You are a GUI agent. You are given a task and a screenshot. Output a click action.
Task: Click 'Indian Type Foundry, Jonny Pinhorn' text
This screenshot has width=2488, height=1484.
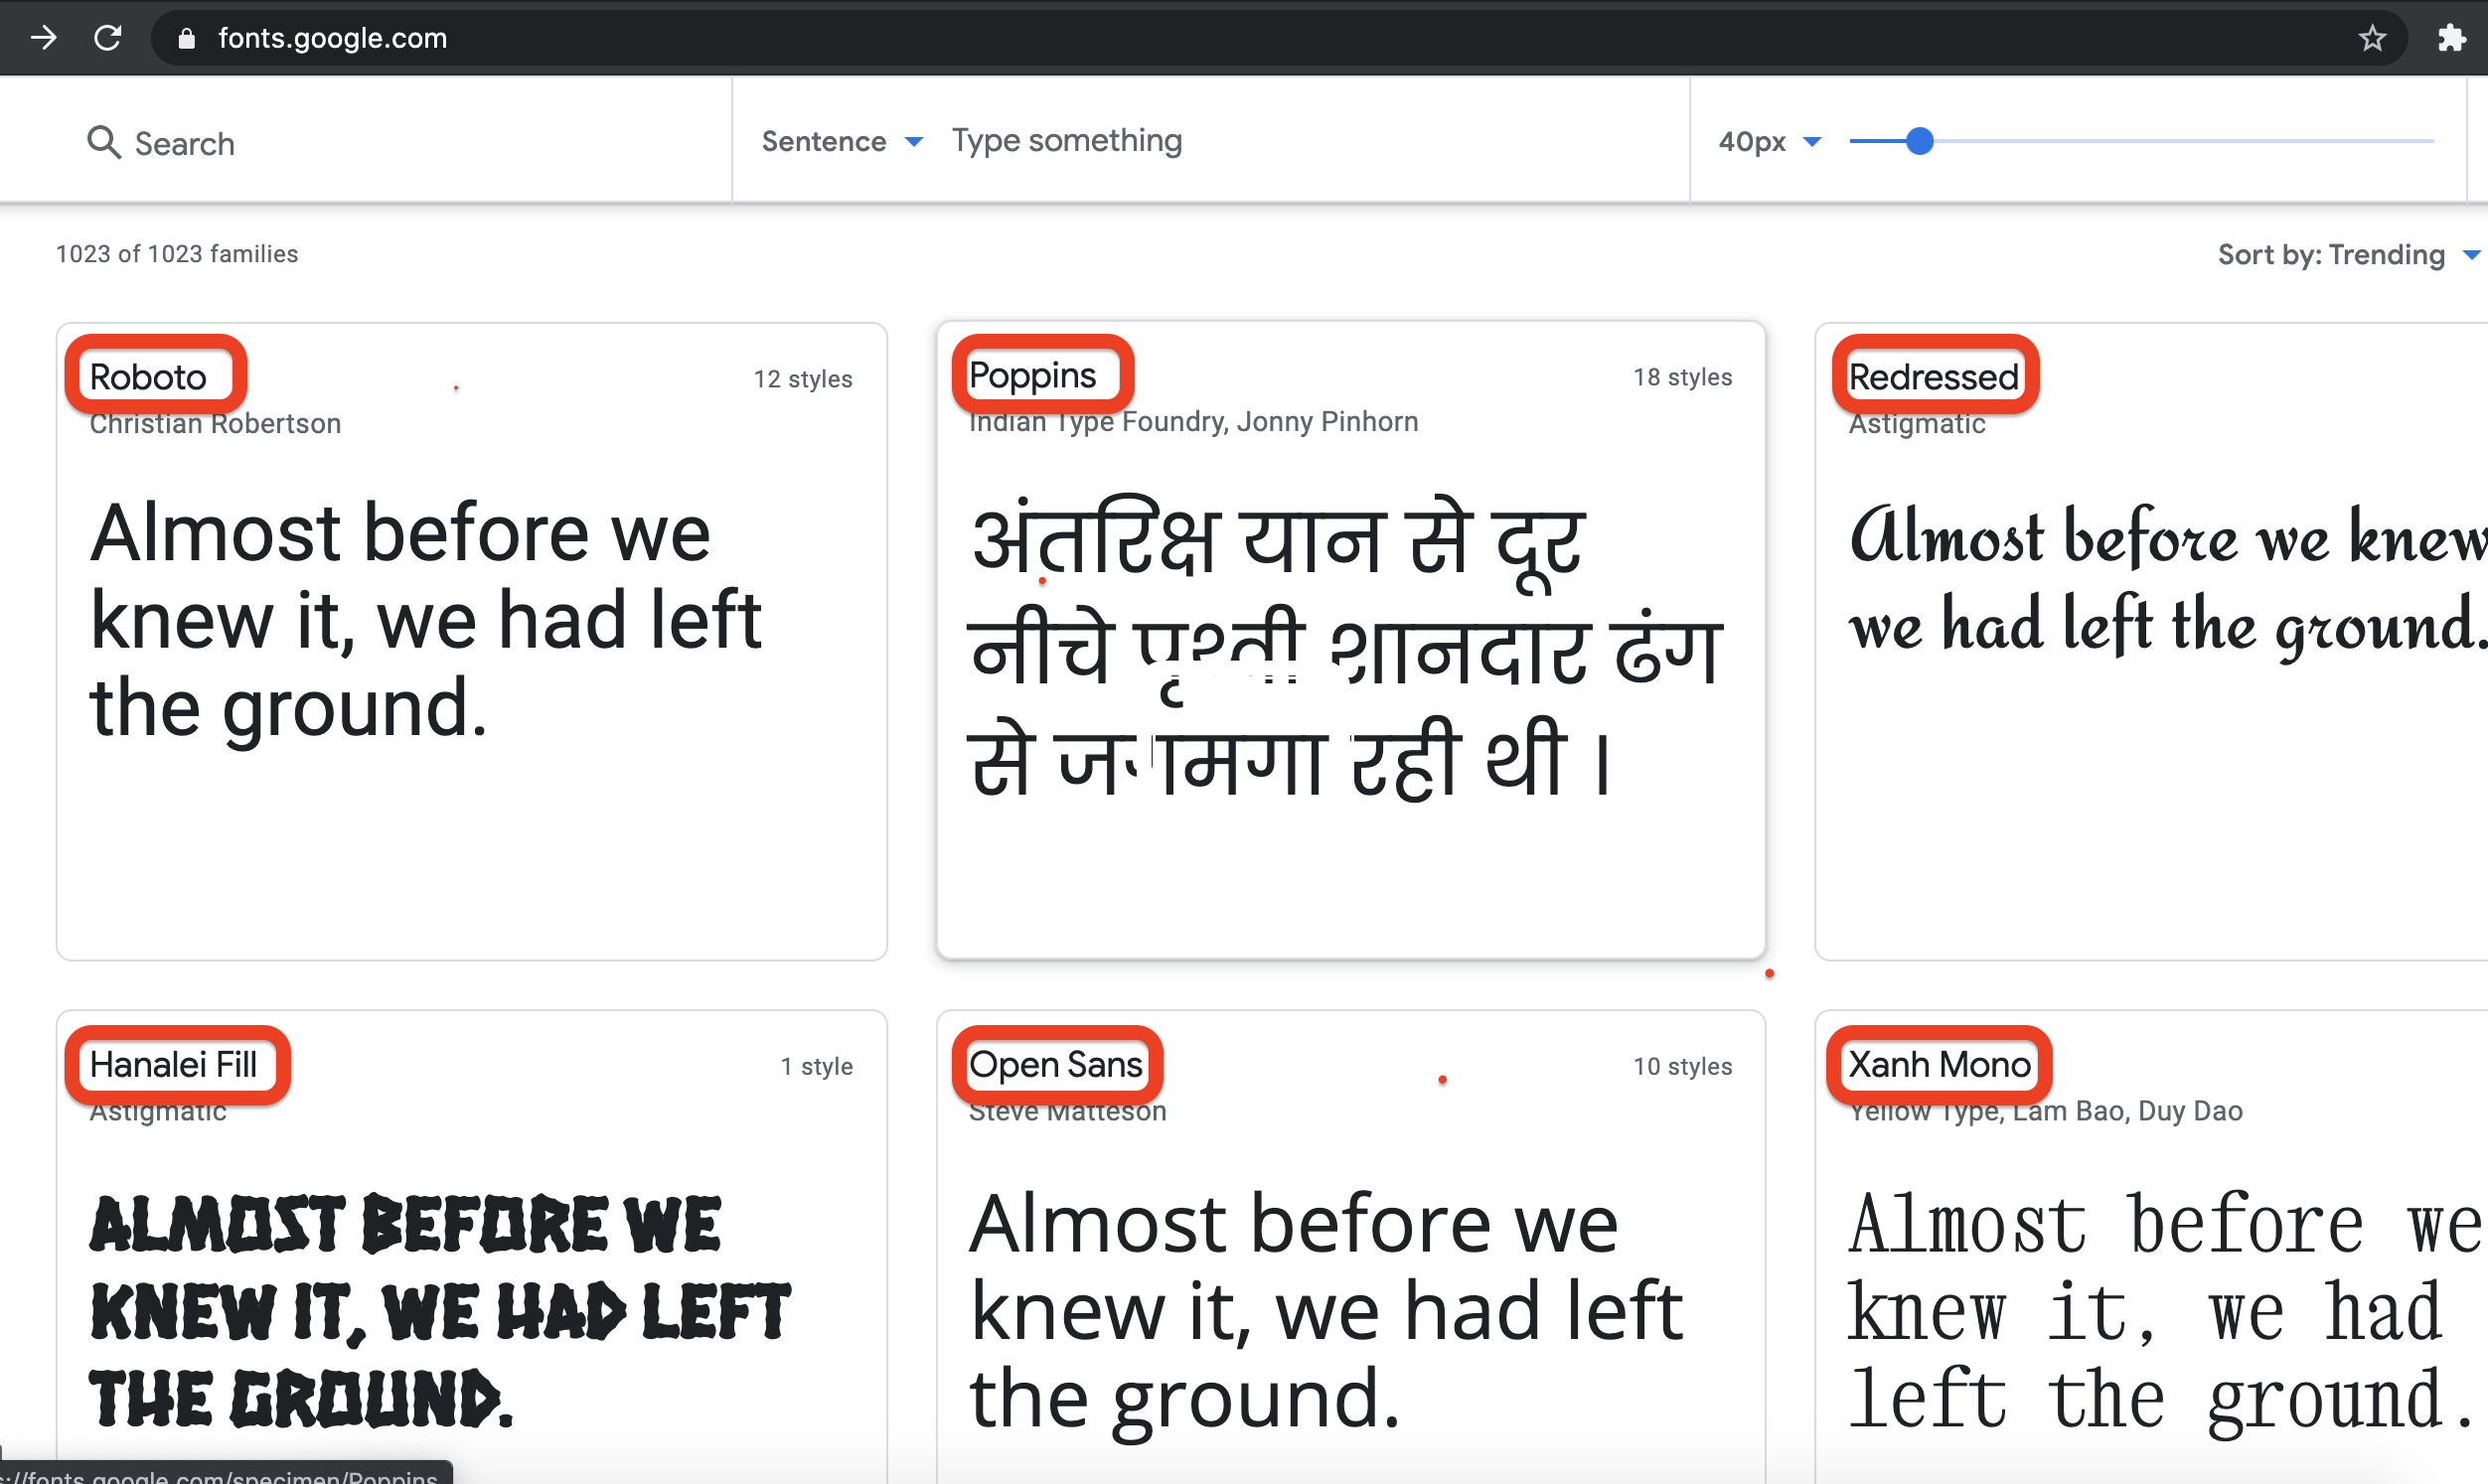(1193, 422)
